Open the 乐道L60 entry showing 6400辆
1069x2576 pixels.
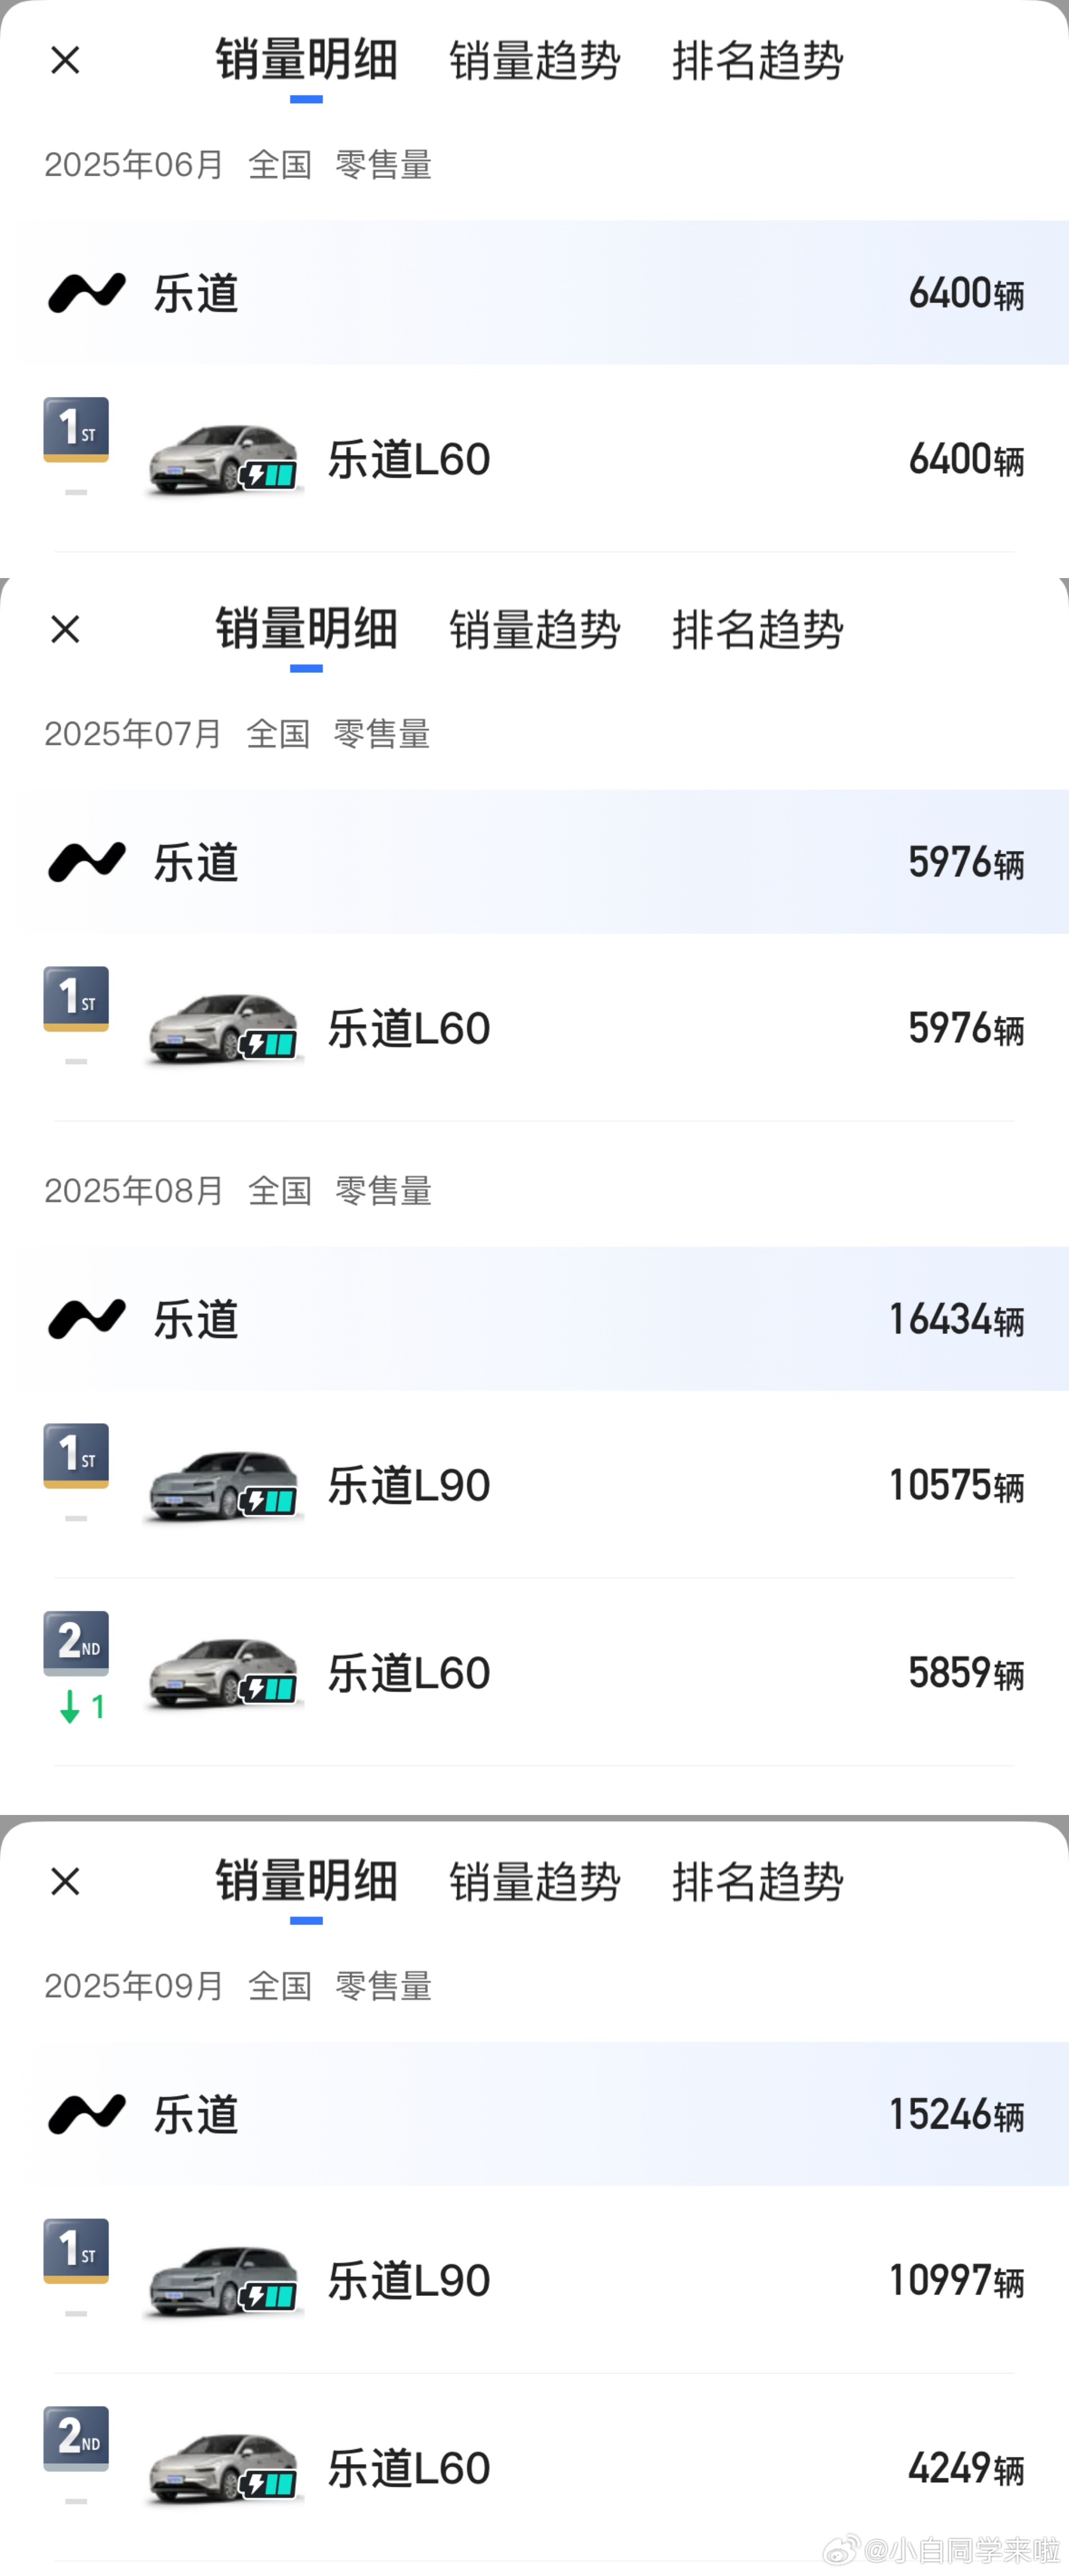click(x=409, y=459)
